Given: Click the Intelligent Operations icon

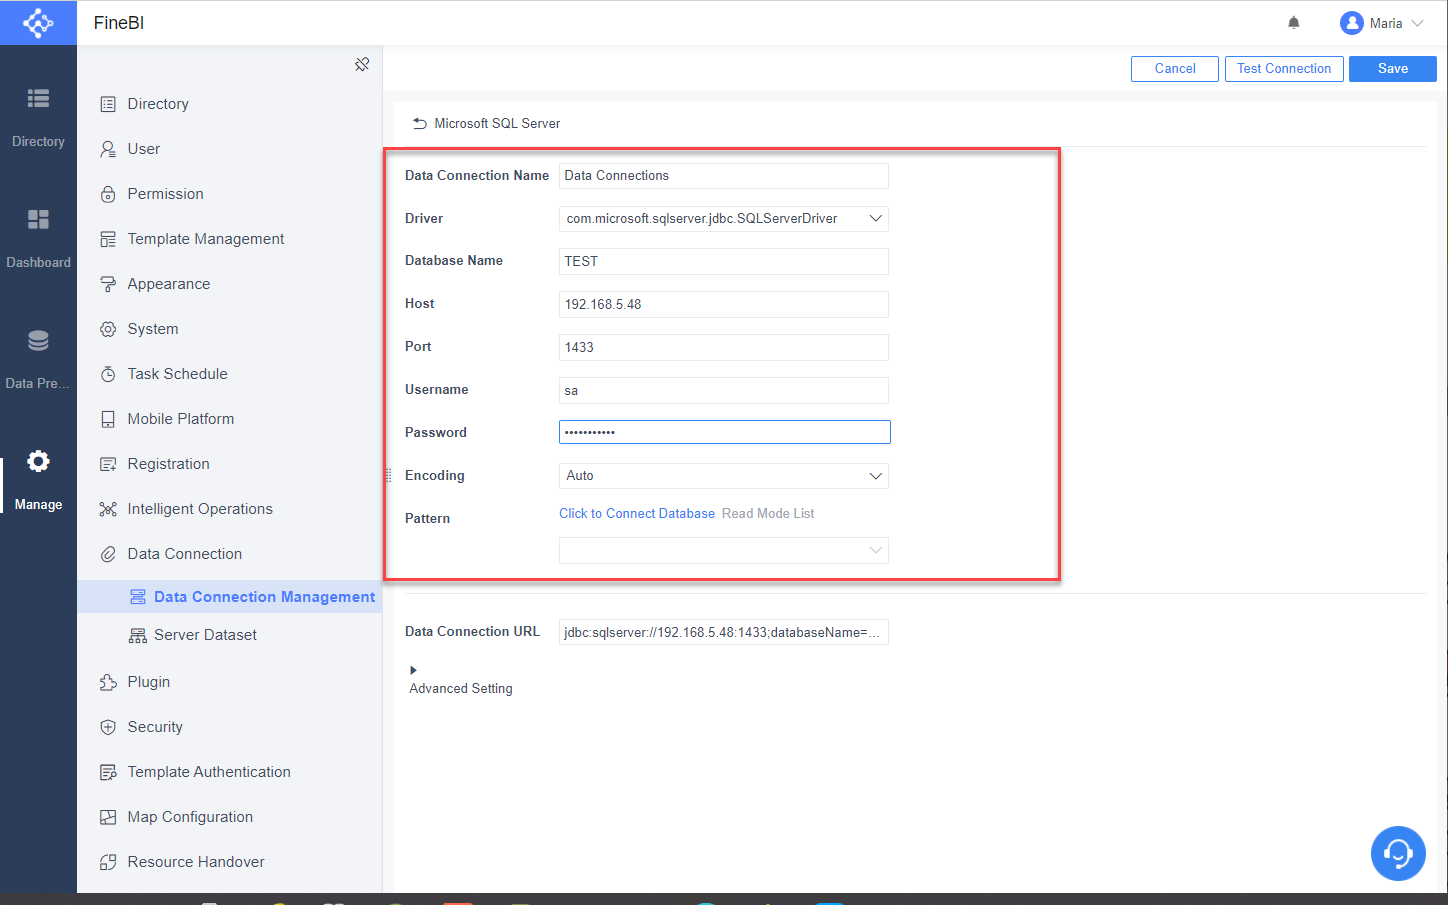Looking at the screenshot, I should click(x=108, y=508).
